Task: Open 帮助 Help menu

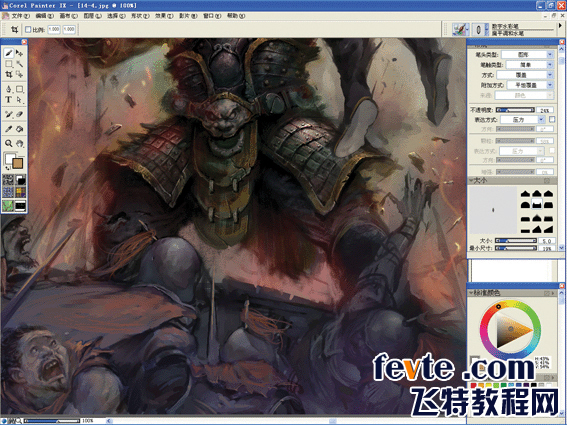Action: click(236, 16)
